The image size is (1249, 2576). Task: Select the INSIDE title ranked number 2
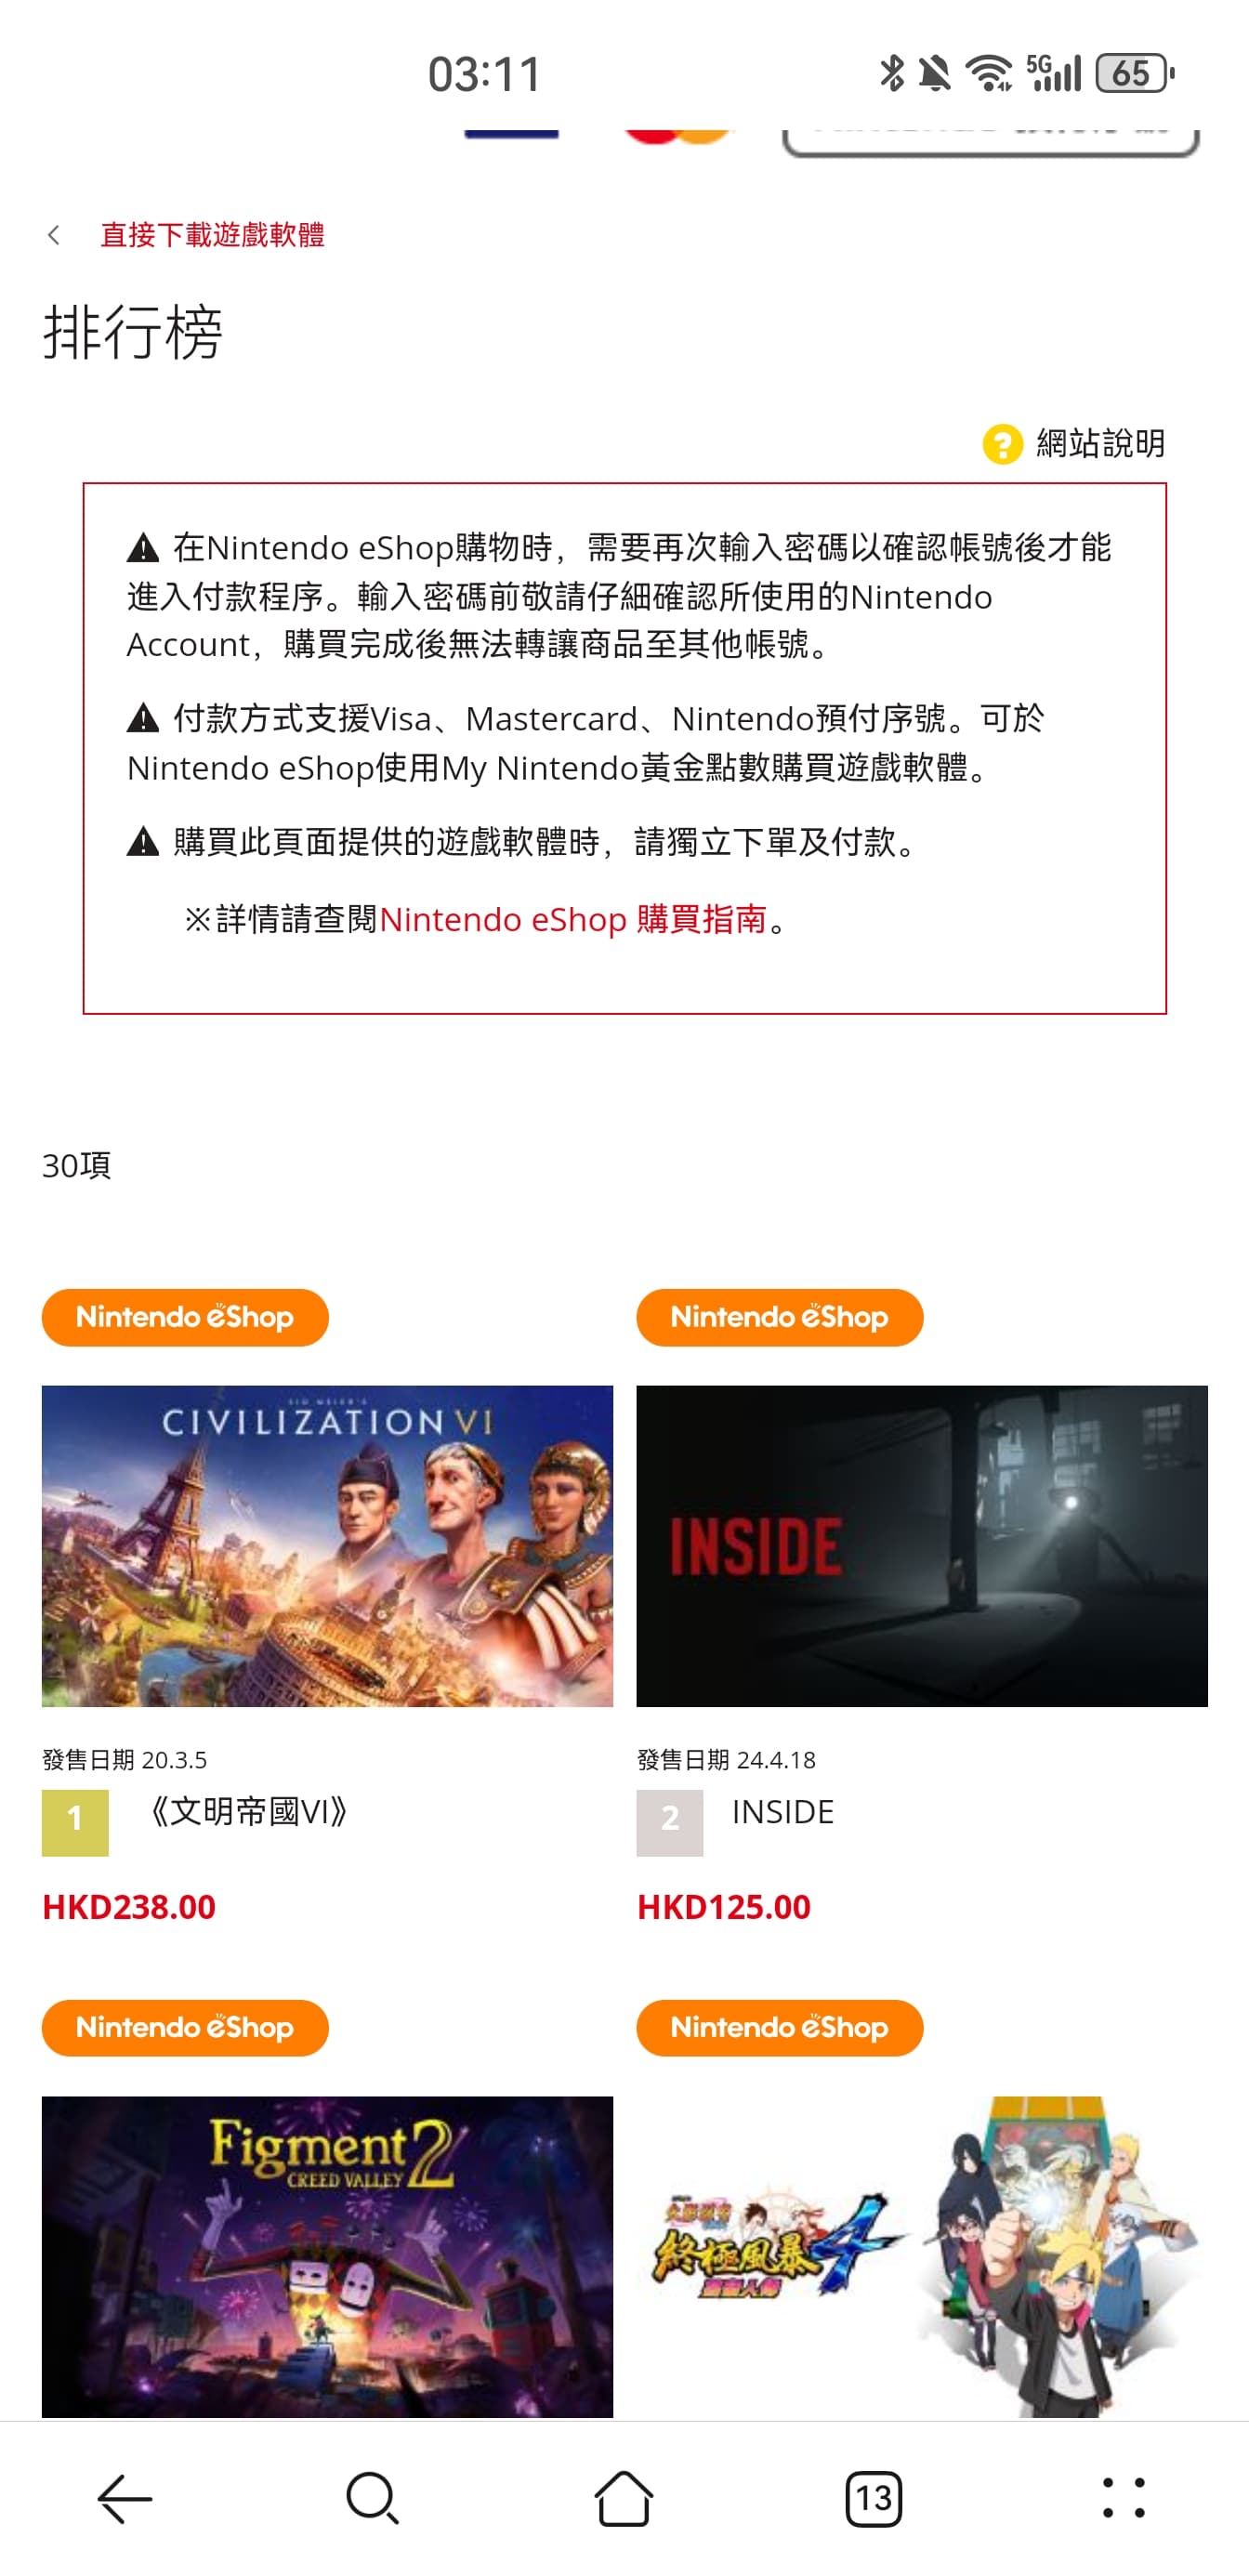point(783,1811)
